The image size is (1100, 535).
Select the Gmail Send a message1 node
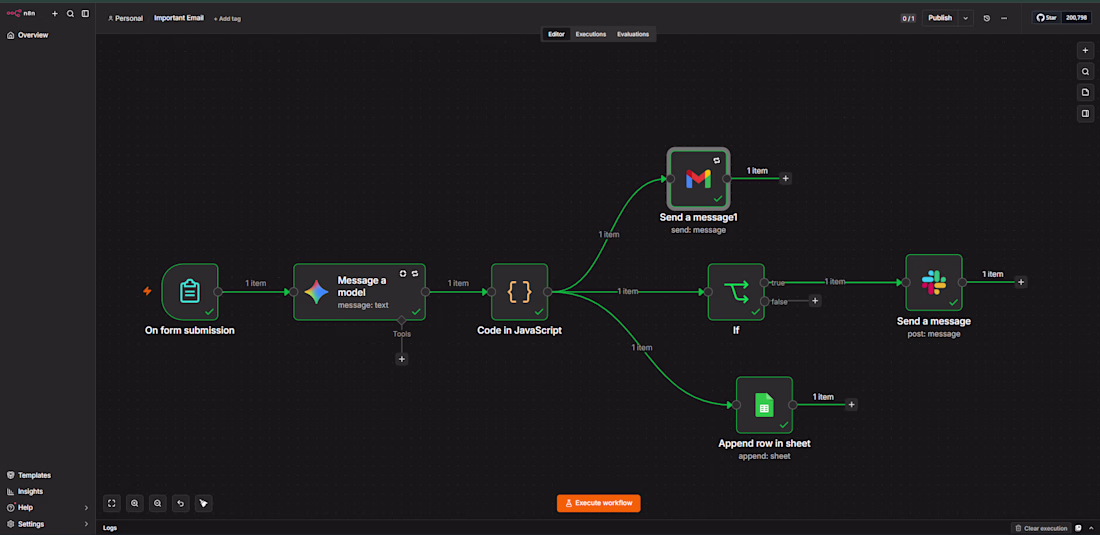(x=699, y=179)
